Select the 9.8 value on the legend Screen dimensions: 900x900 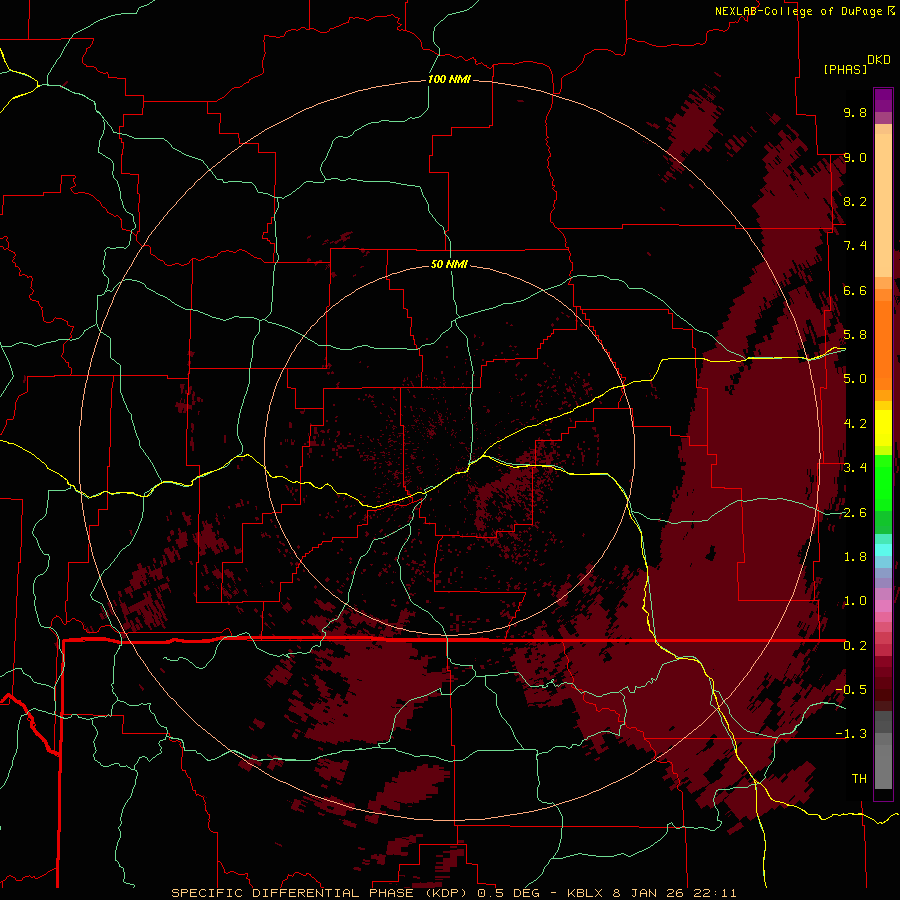pos(855,112)
